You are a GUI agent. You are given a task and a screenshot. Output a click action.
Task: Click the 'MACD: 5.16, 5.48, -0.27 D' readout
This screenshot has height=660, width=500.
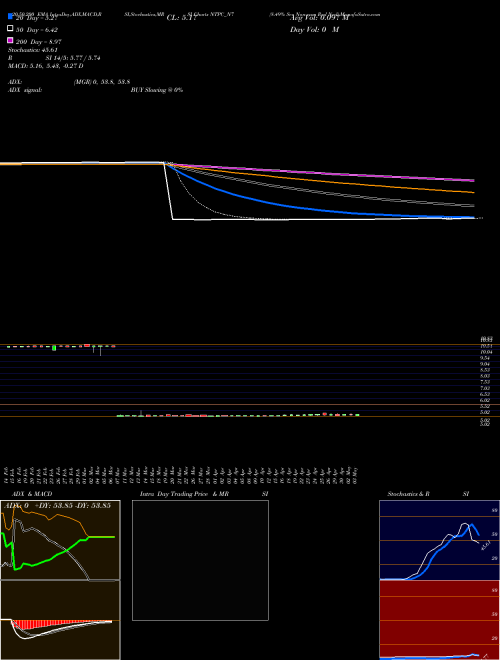45,66
